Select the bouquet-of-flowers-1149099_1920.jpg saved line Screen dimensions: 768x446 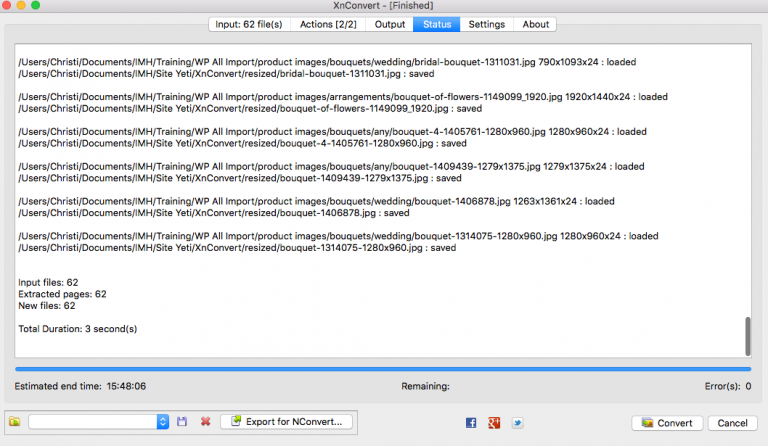250,109
